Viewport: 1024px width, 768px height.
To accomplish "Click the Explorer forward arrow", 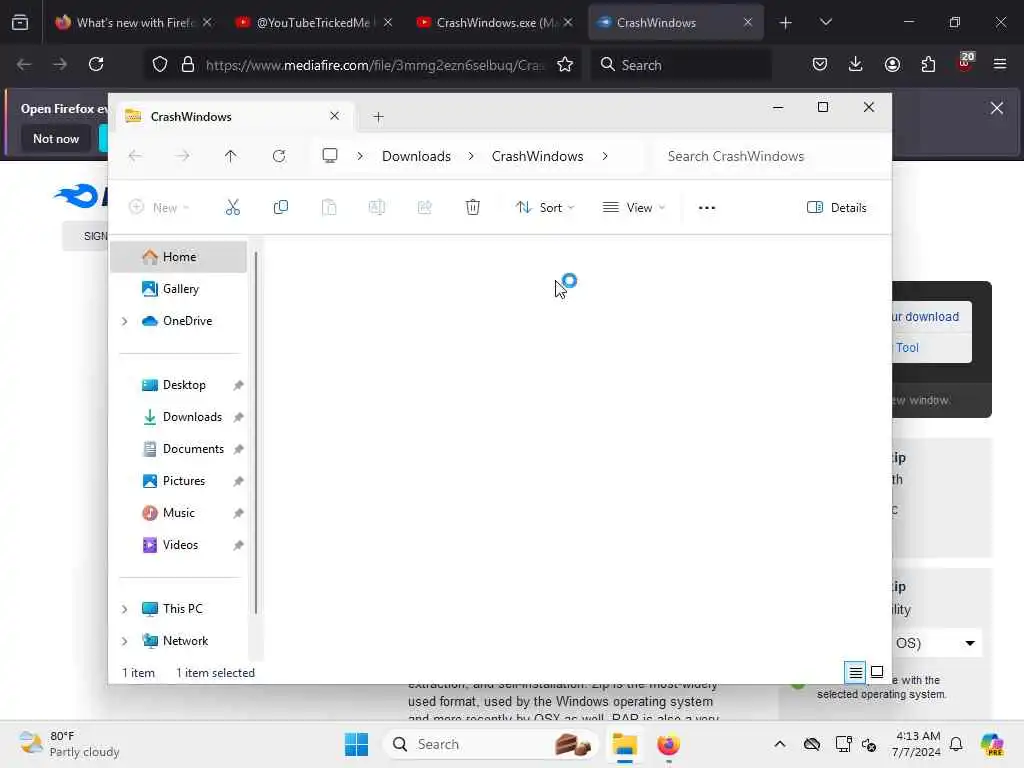I will (x=183, y=156).
